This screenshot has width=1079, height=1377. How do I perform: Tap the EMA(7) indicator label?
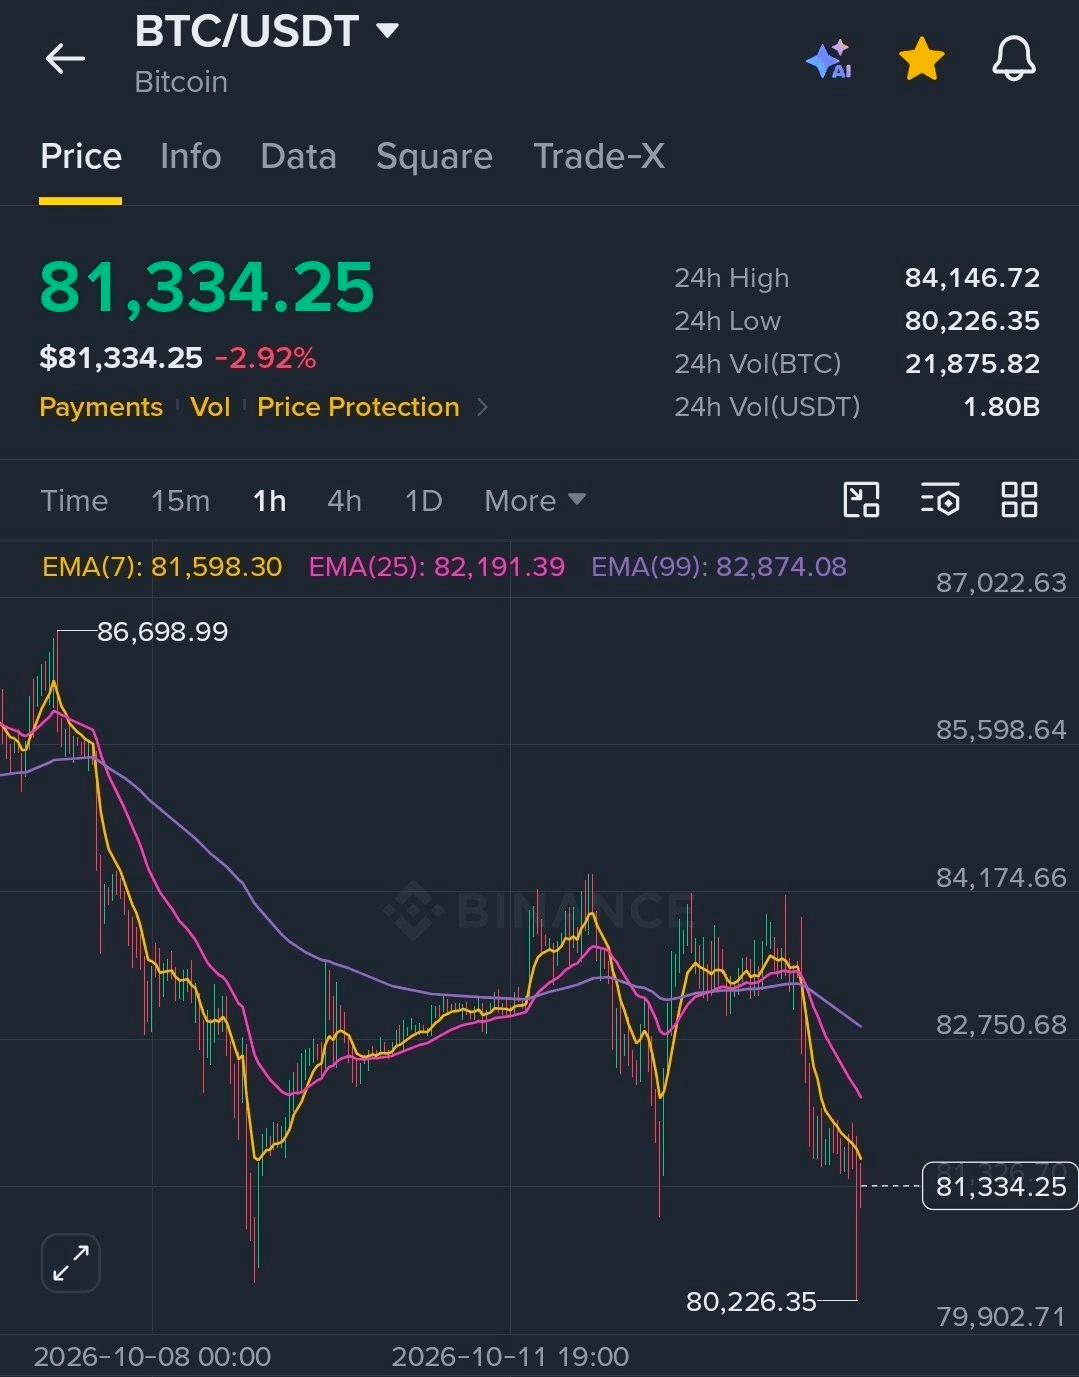coord(162,567)
